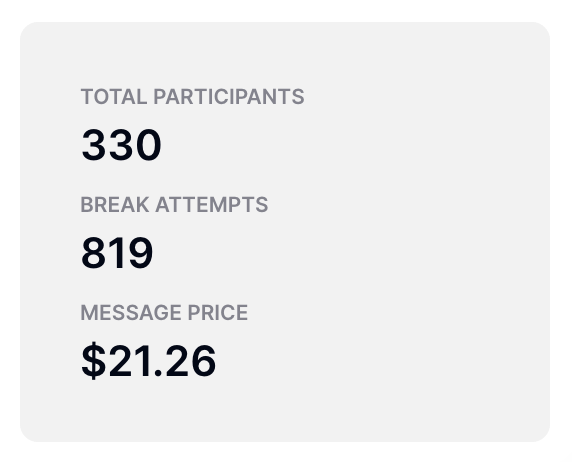Click the TOTAL PARTICIPANTS label
This screenshot has height=462, width=572.
[x=192, y=97]
